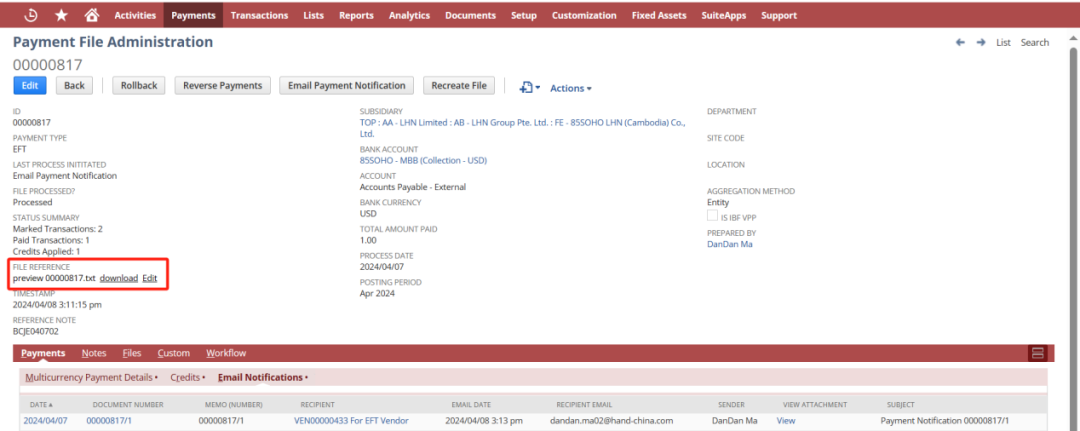Viewport: 1080px width, 431px height.
Task: Click the EMAIL DATE column header
Action: point(471,404)
